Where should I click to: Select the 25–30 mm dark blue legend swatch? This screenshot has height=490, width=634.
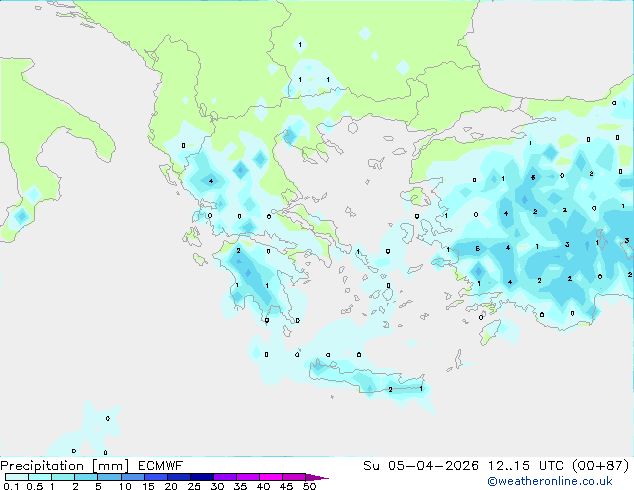202,477
